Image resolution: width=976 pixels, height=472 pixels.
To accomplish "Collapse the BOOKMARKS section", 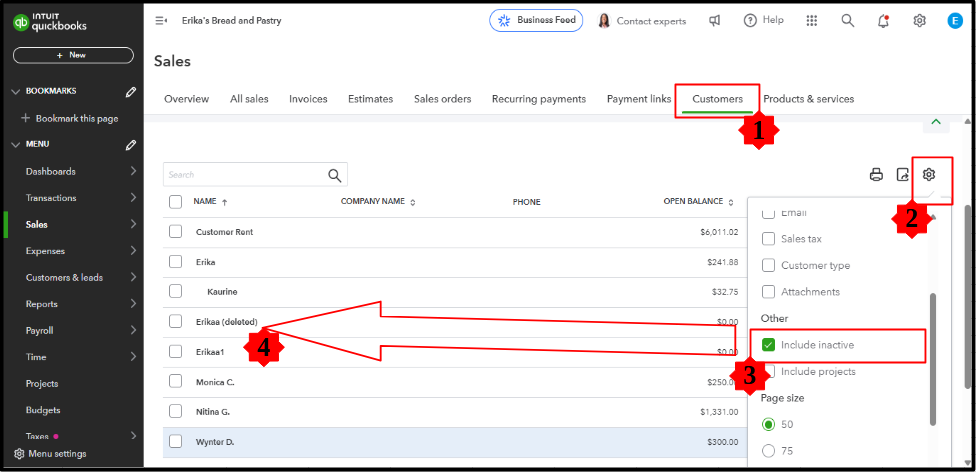I will [16, 92].
